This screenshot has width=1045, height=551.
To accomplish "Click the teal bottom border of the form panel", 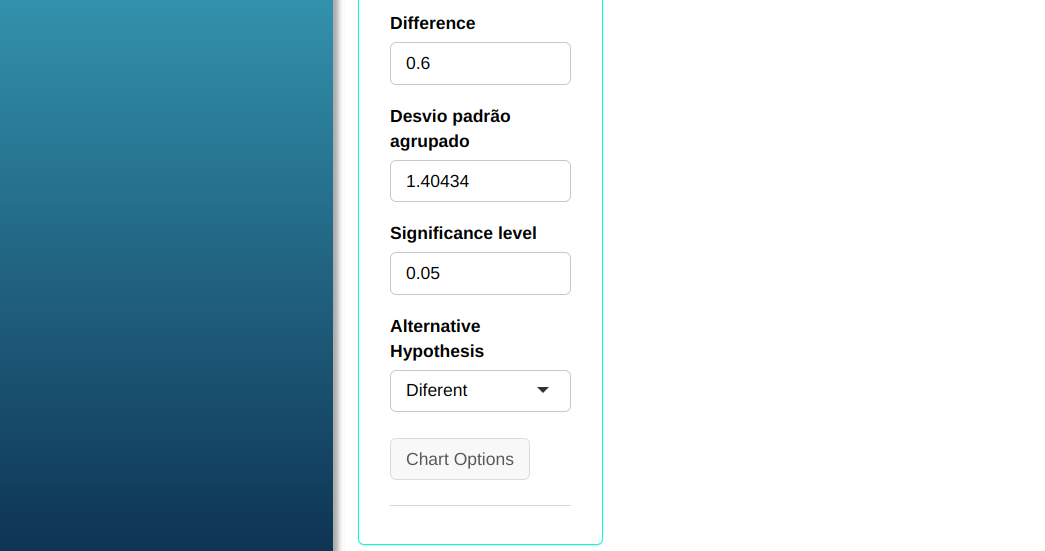I will [x=480, y=544].
